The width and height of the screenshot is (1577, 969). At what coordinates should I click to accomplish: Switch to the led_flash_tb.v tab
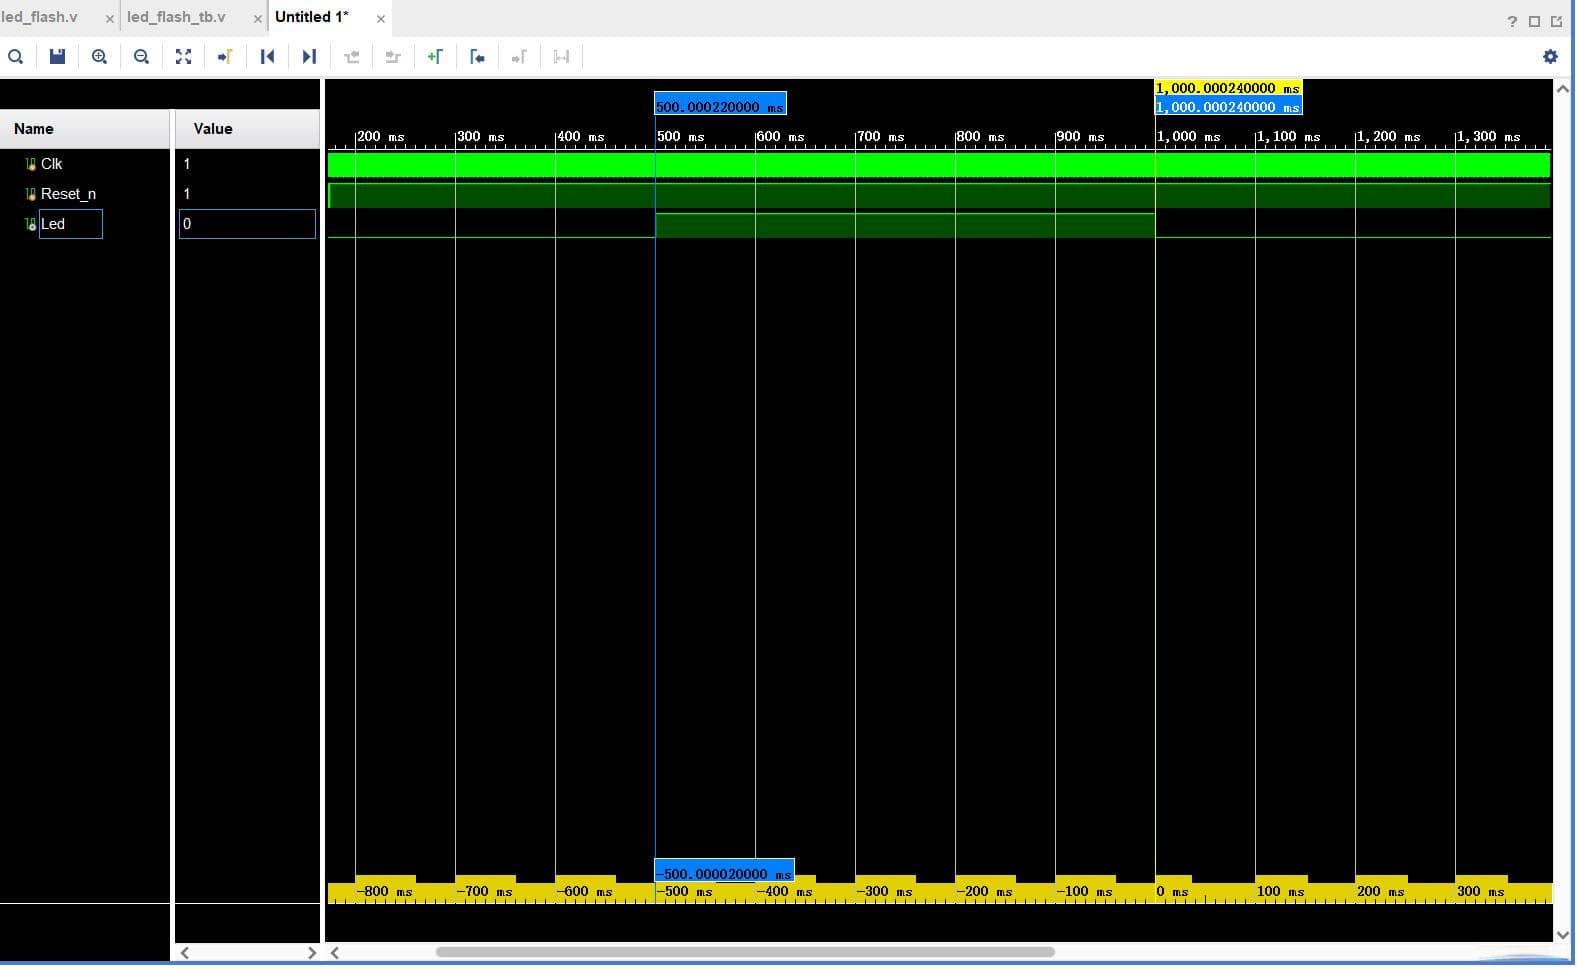[176, 17]
